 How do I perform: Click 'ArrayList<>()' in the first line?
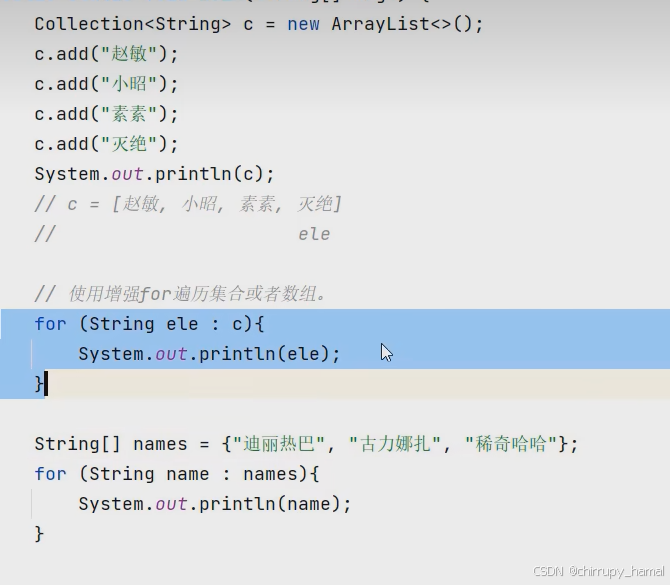(402, 24)
